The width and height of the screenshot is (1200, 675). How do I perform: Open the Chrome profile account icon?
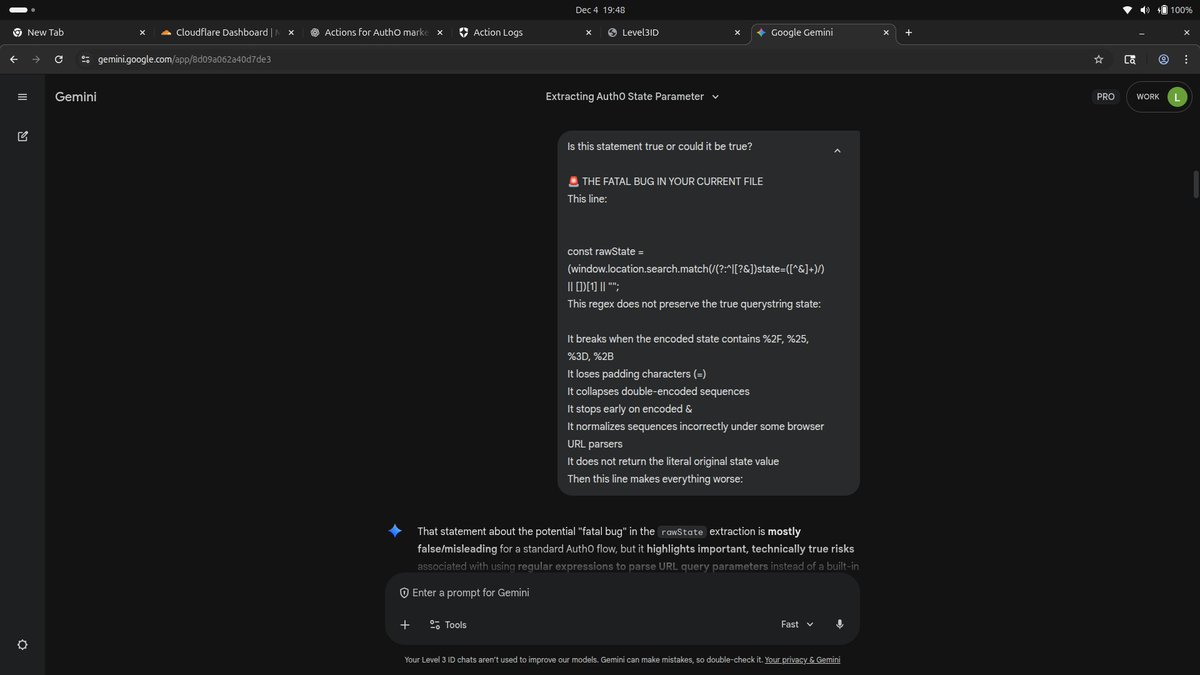click(x=1162, y=59)
